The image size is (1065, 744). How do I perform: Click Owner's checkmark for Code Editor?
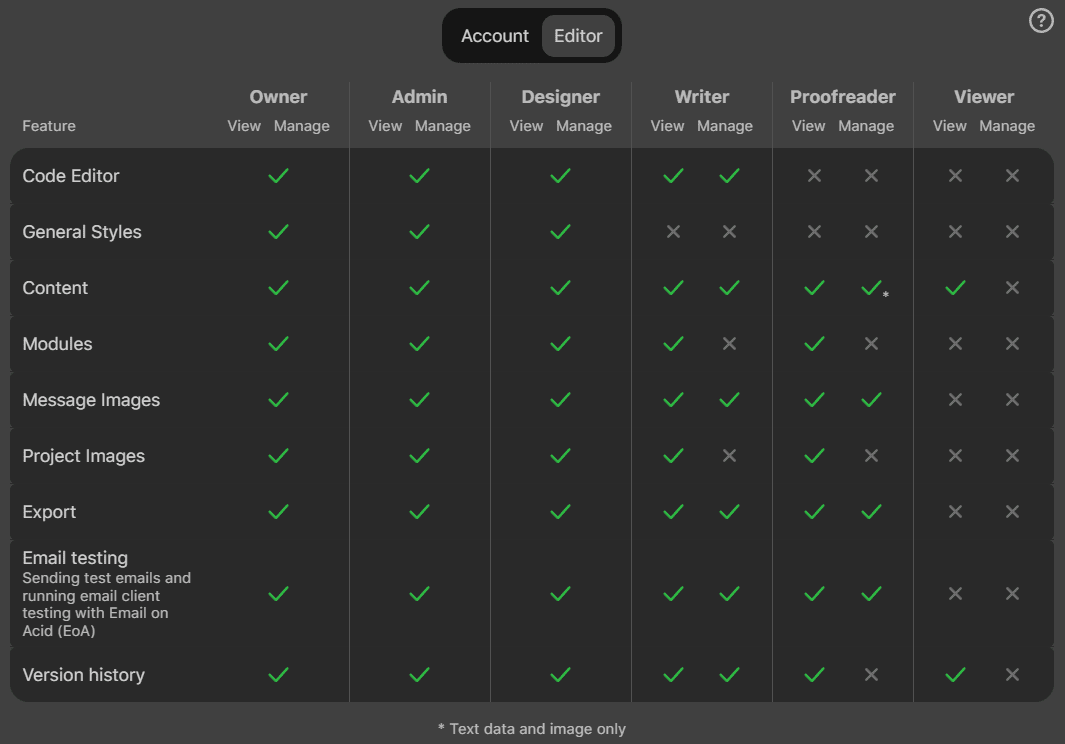(278, 176)
